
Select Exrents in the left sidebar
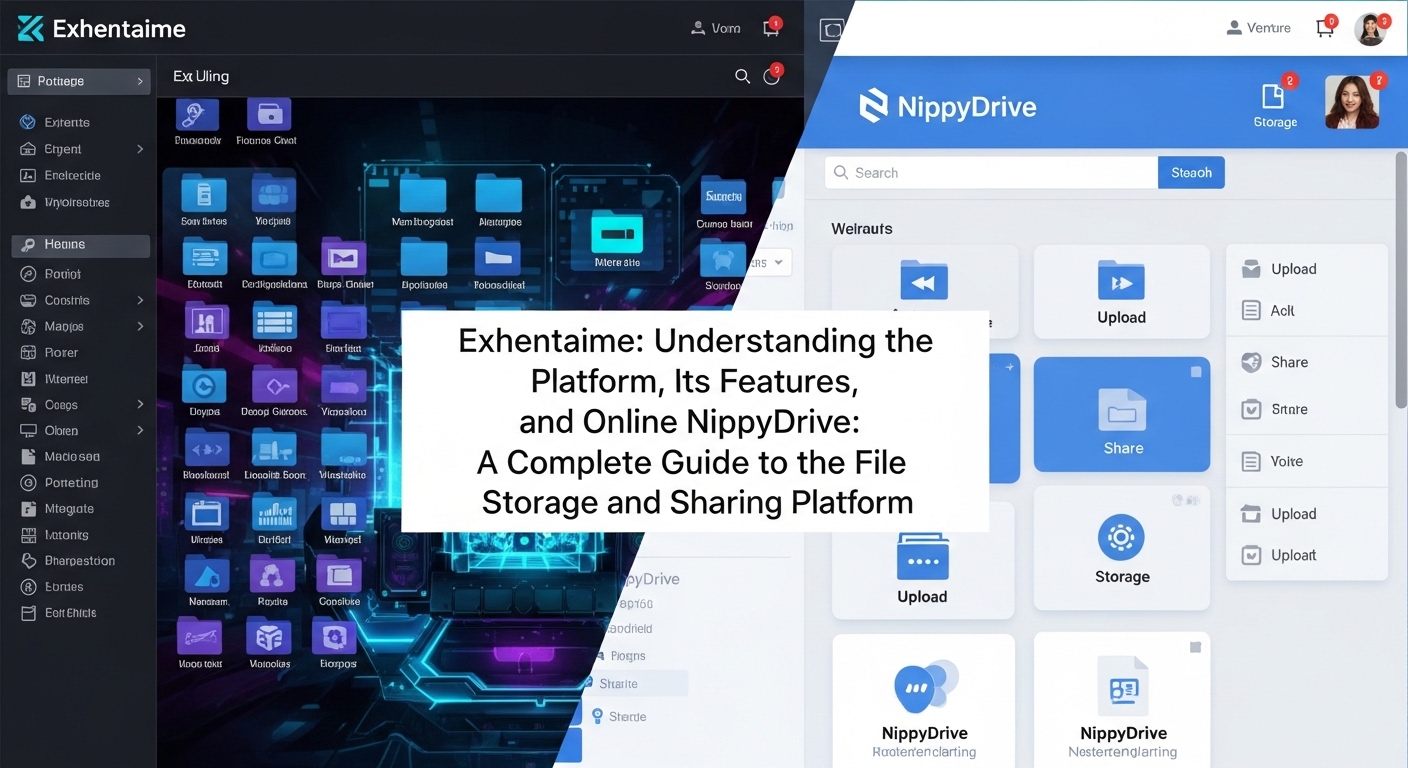click(x=67, y=122)
